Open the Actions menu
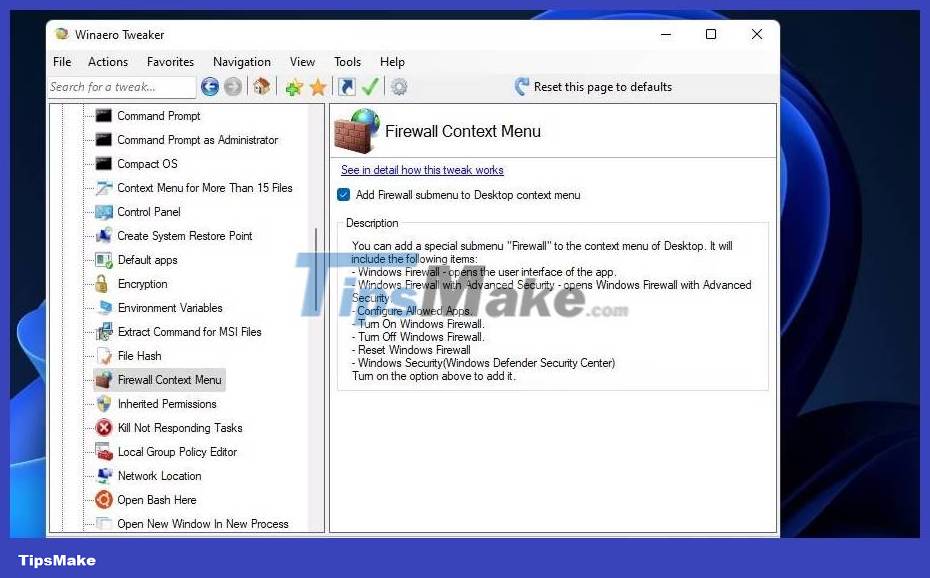The image size is (930, 578). click(108, 61)
